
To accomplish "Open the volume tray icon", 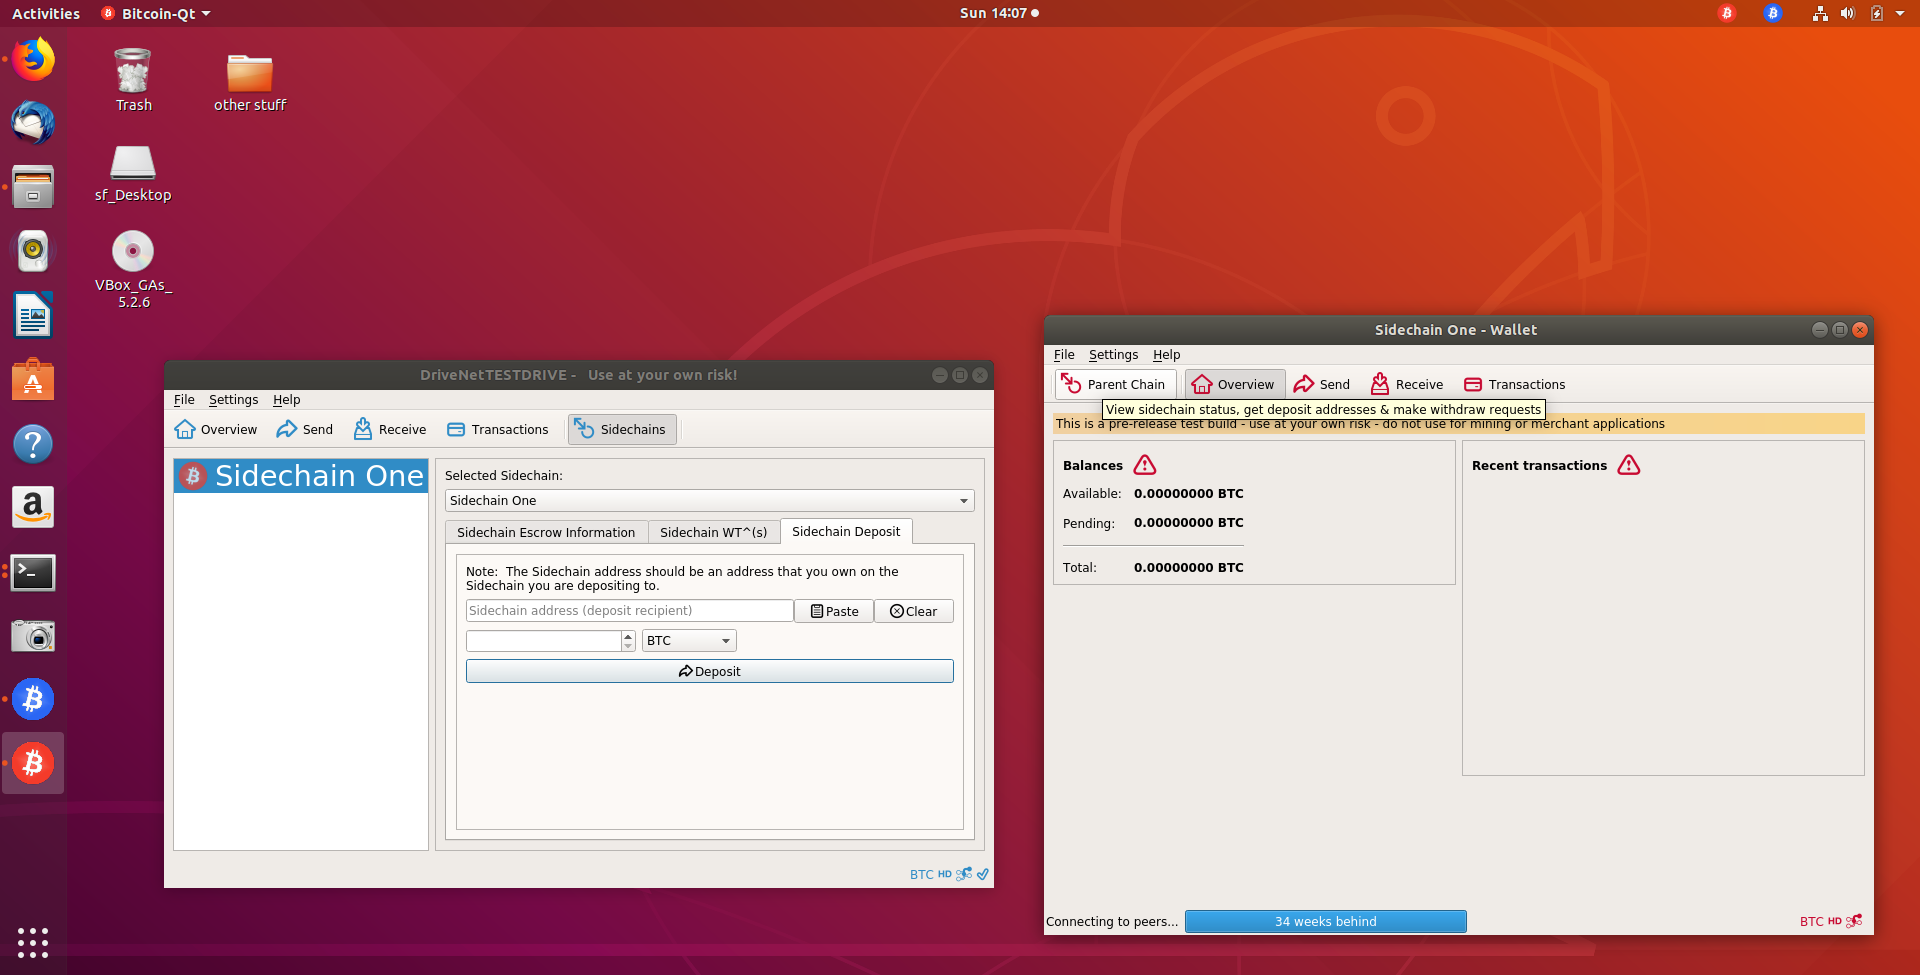I will click(1848, 13).
